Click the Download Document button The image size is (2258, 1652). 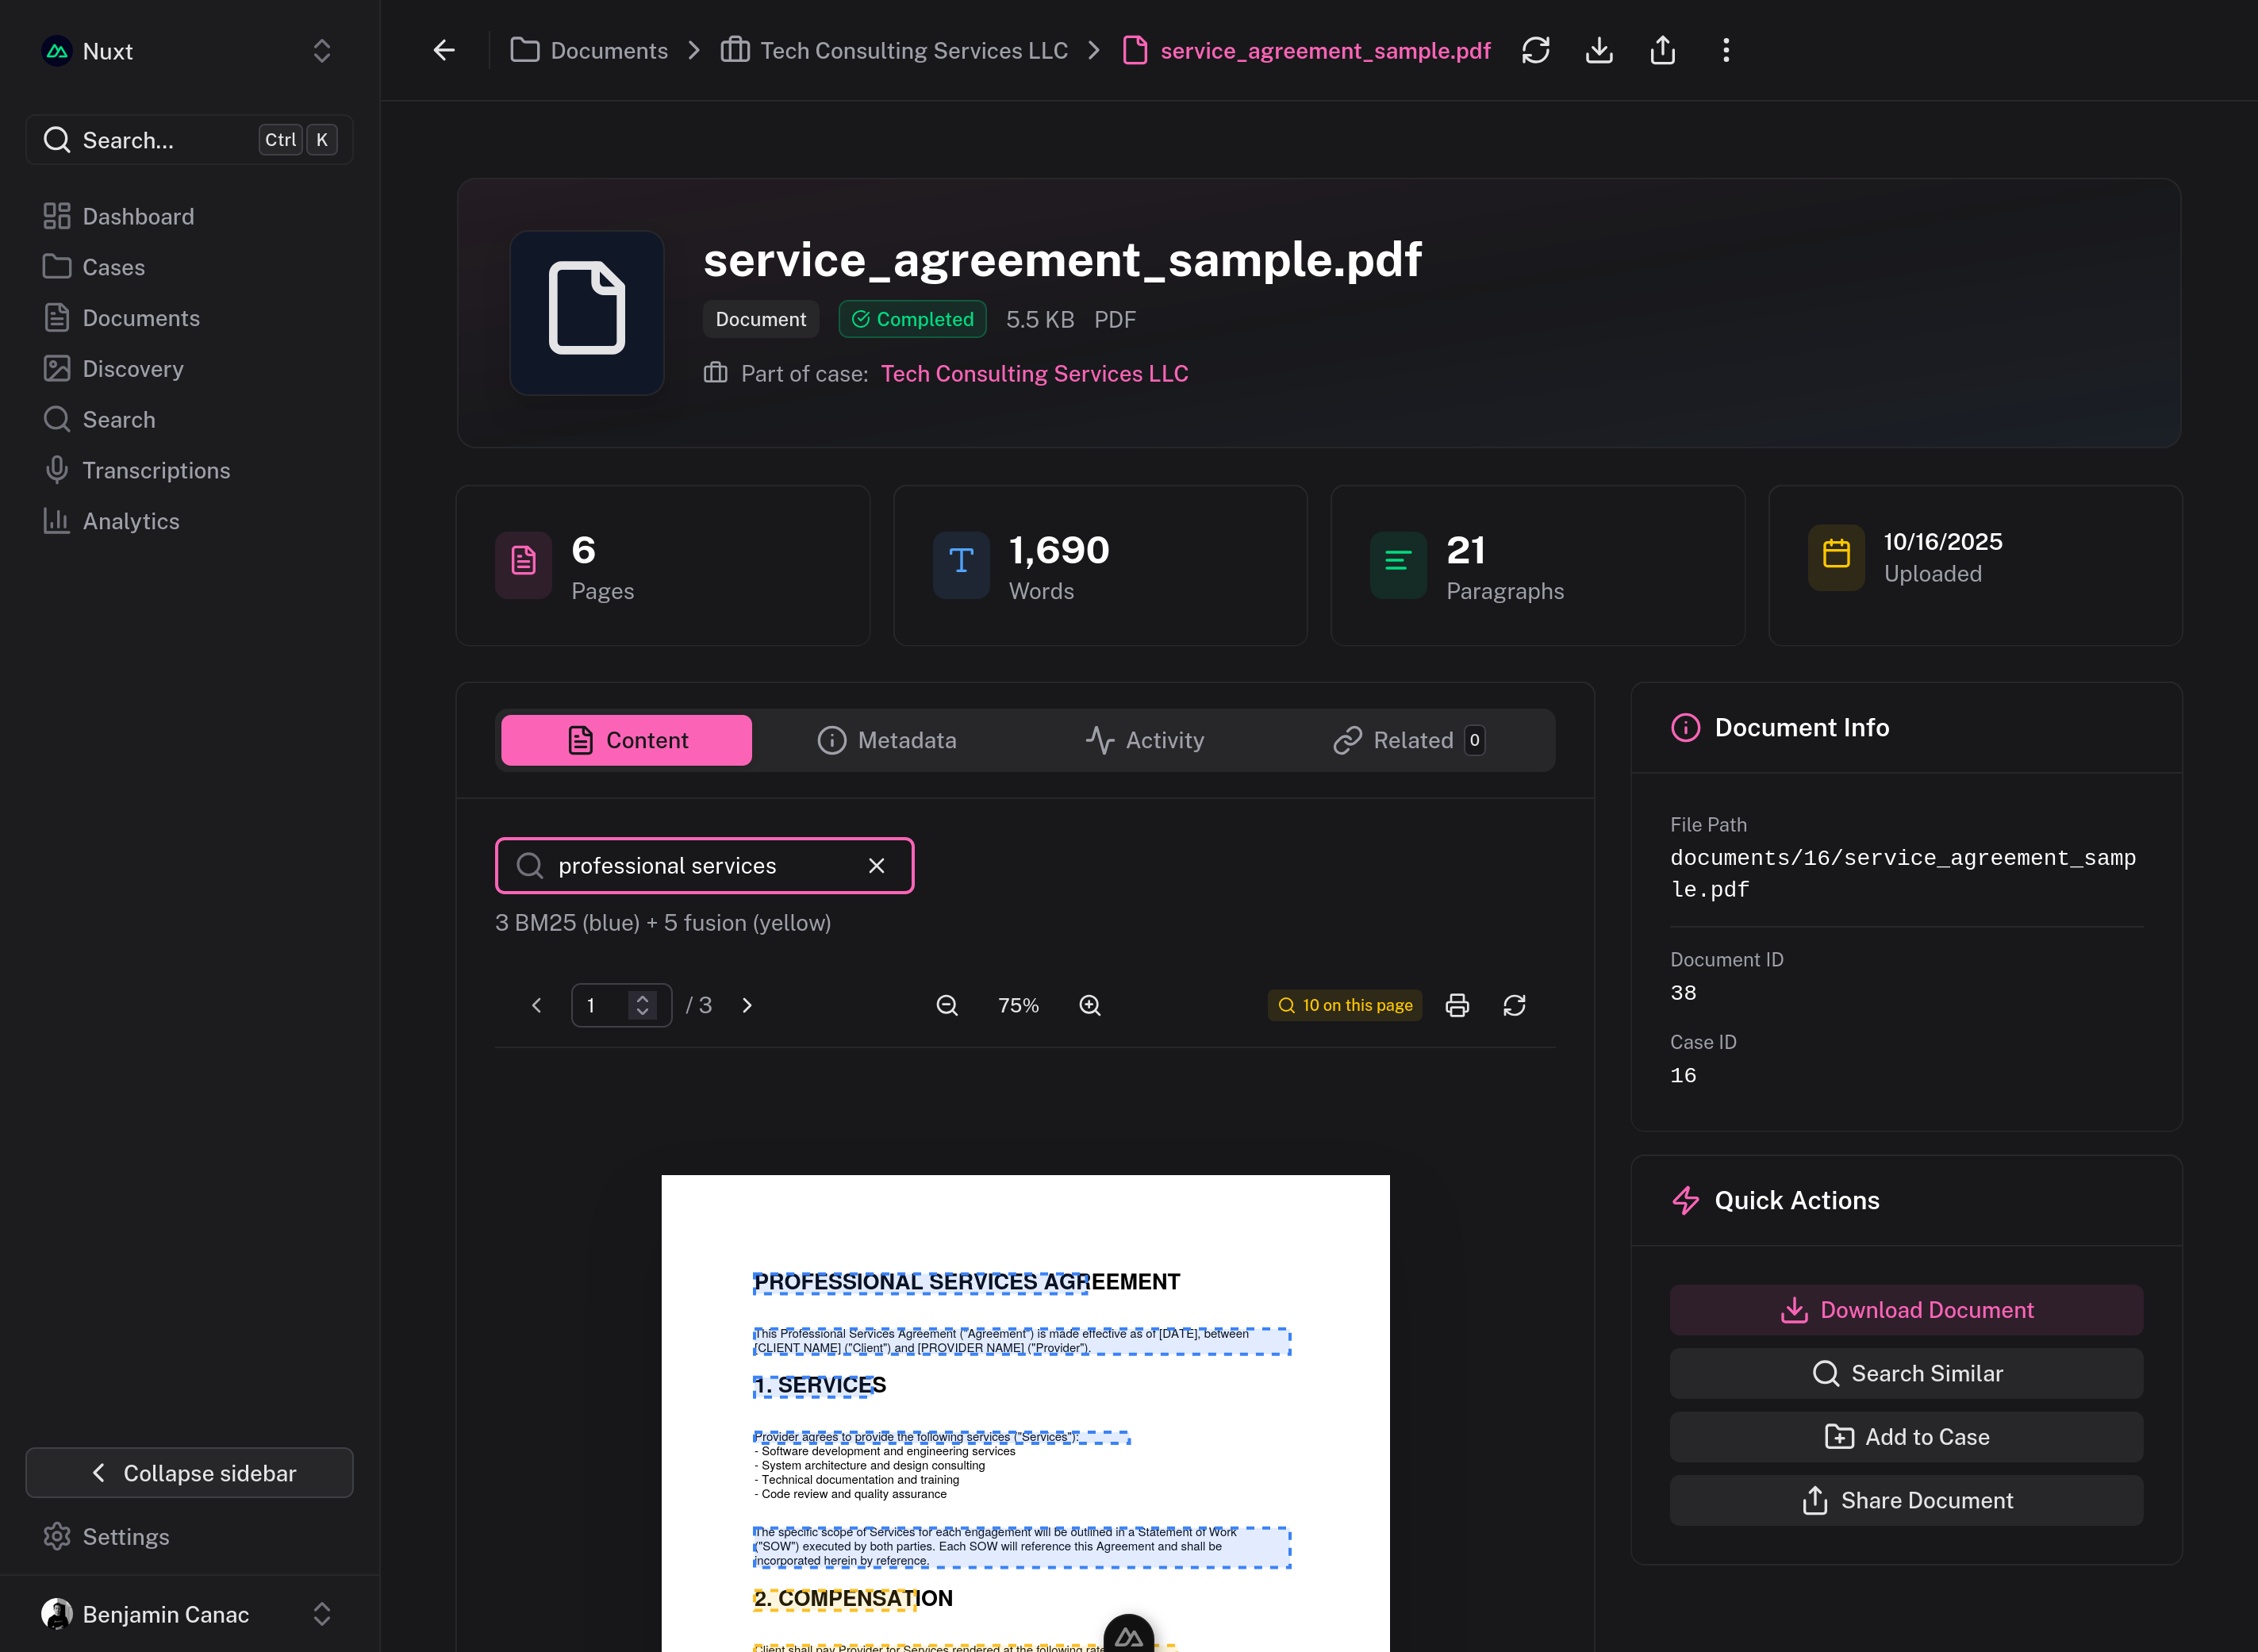(x=1906, y=1310)
